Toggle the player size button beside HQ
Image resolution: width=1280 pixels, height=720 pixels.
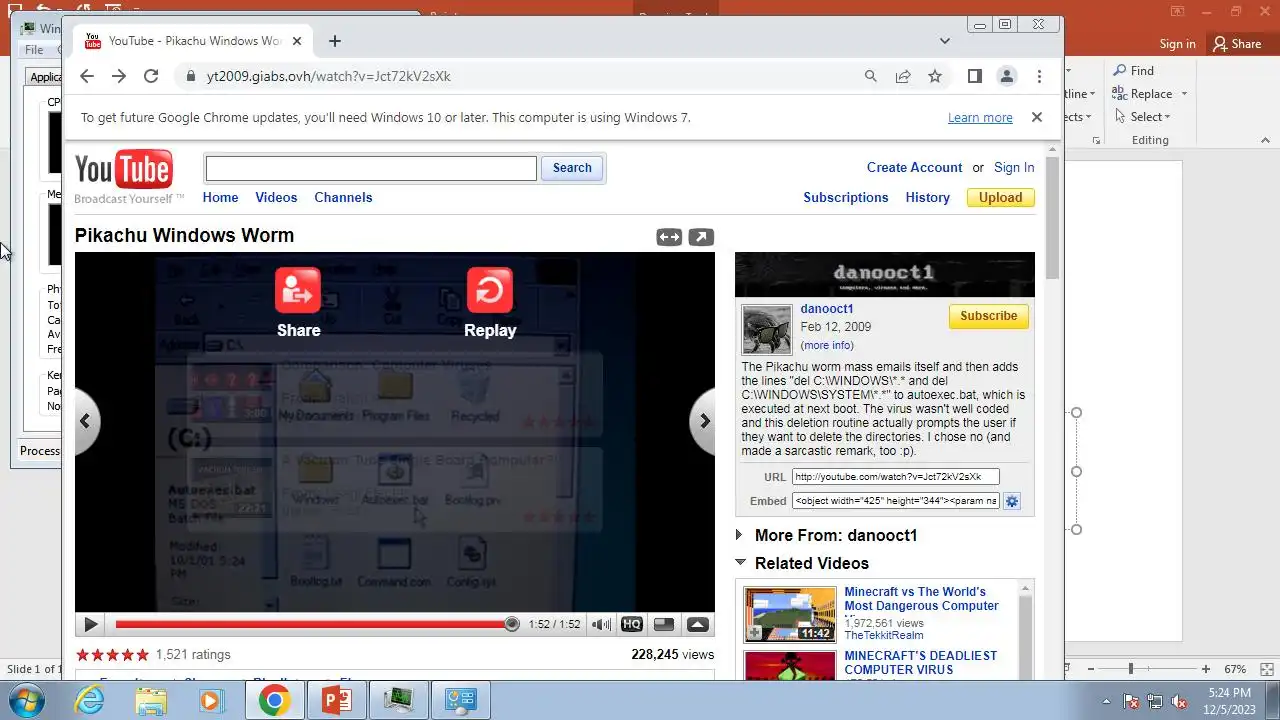click(x=663, y=625)
